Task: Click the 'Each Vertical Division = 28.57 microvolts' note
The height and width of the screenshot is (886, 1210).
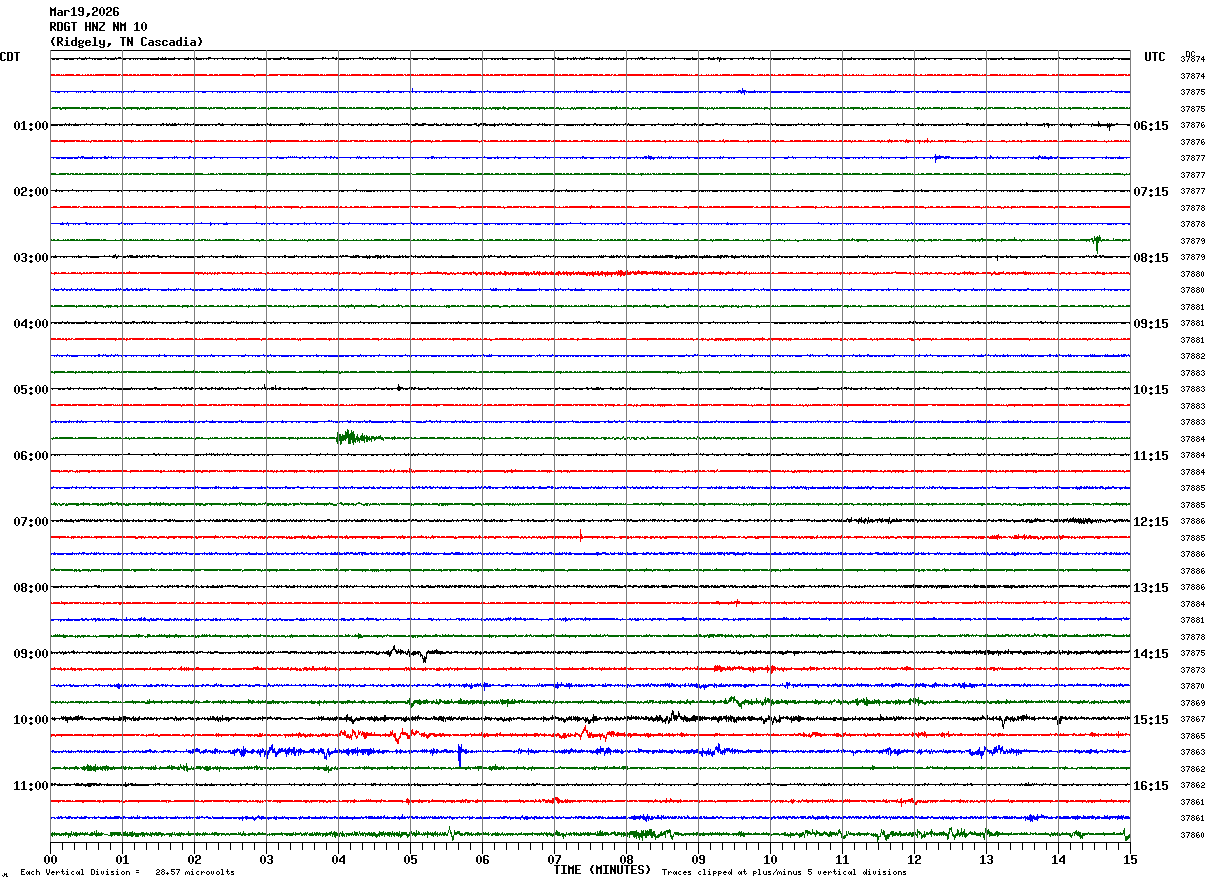Action: point(128,872)
